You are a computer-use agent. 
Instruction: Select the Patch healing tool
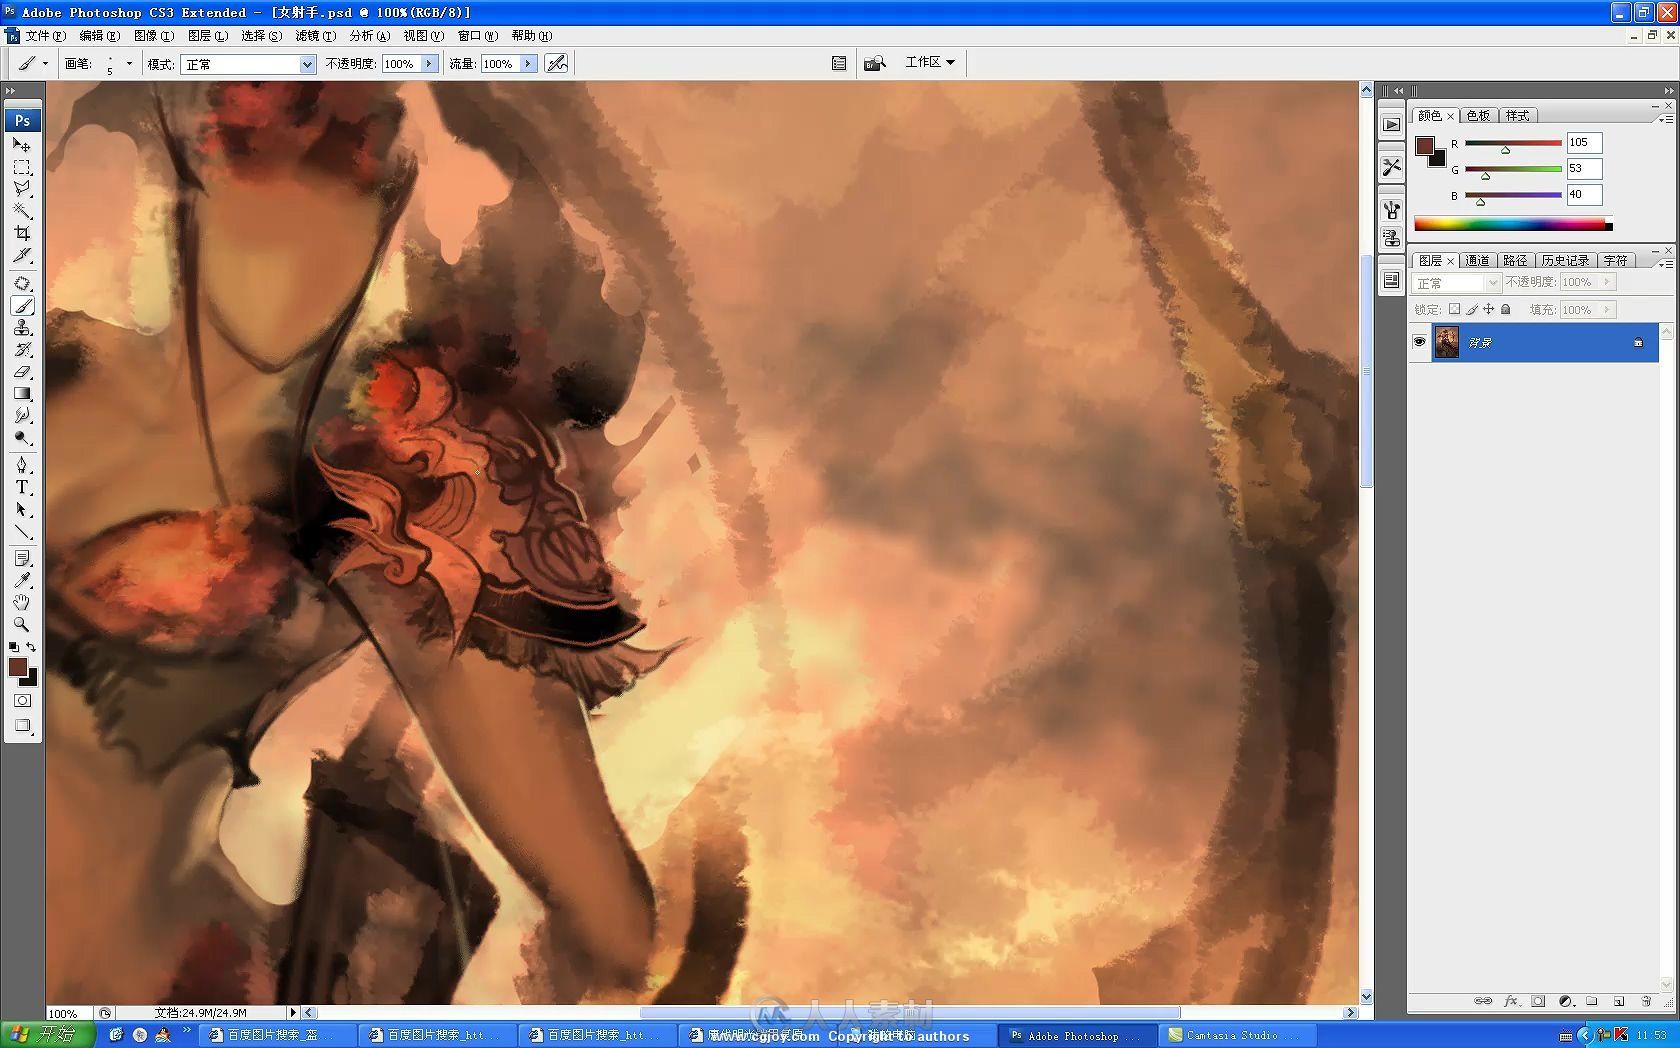click(22, 284)
